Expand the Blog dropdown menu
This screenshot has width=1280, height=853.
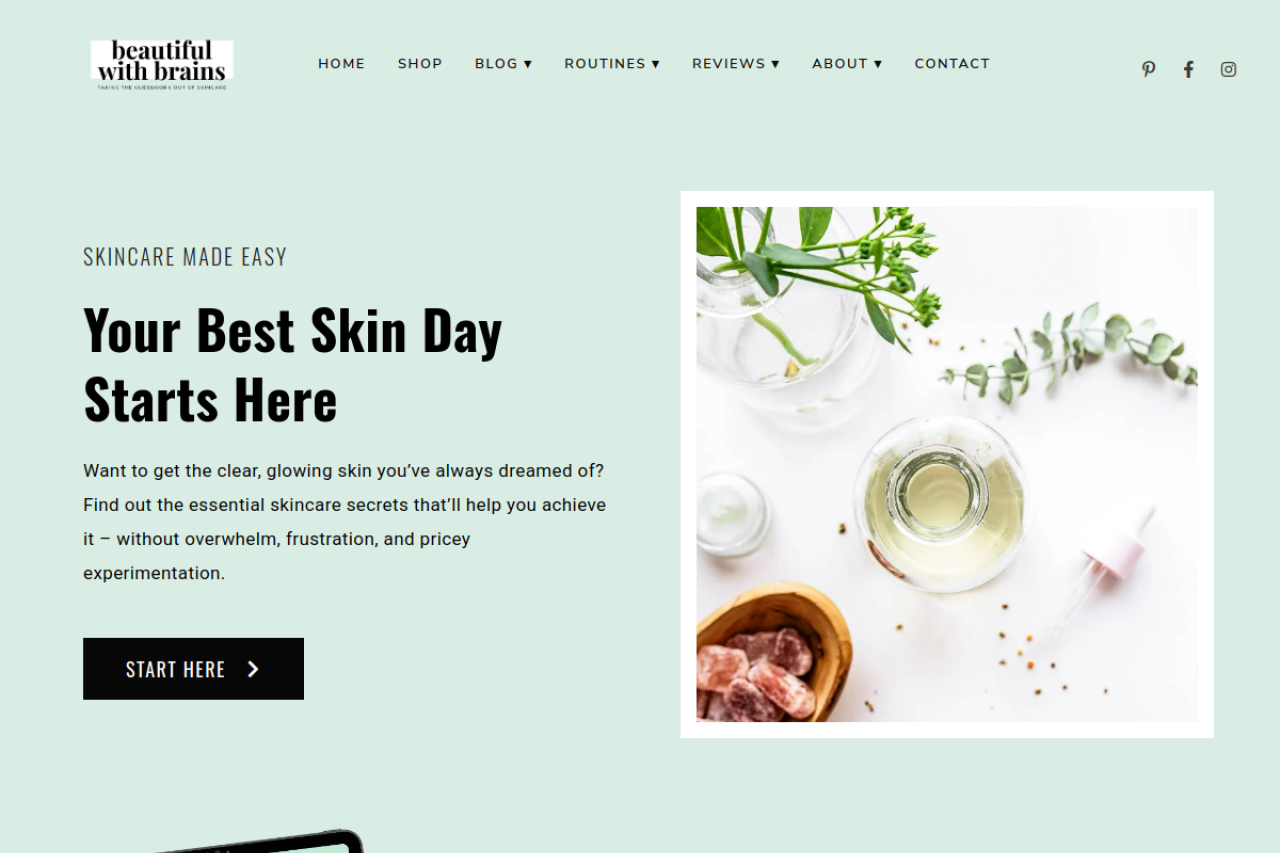(x=503, y=63)
